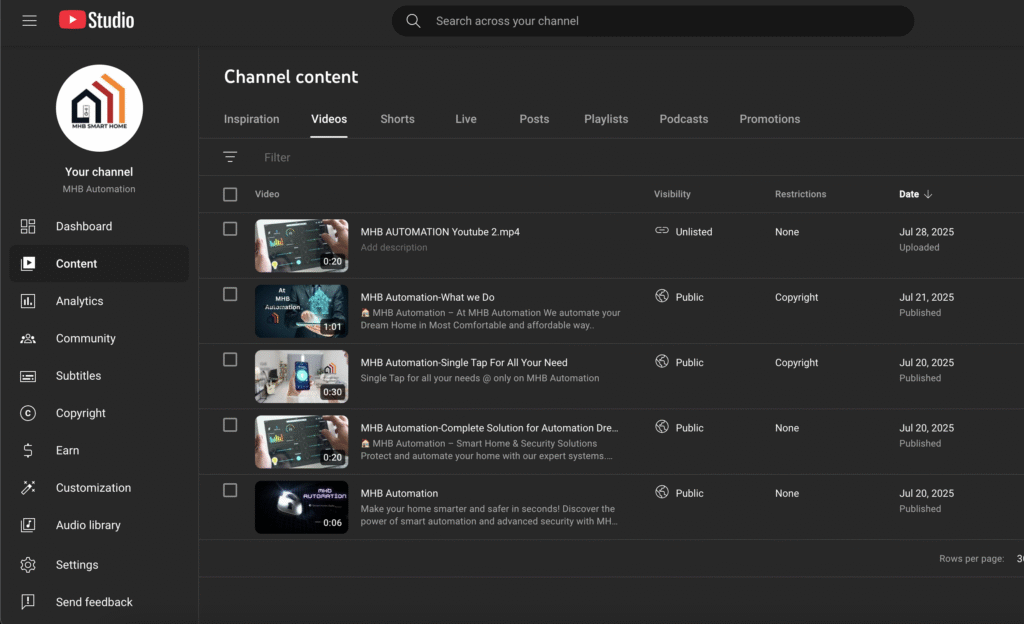Open Dashboard from the sidebar
1024x624 pixels.
(83, 227)
